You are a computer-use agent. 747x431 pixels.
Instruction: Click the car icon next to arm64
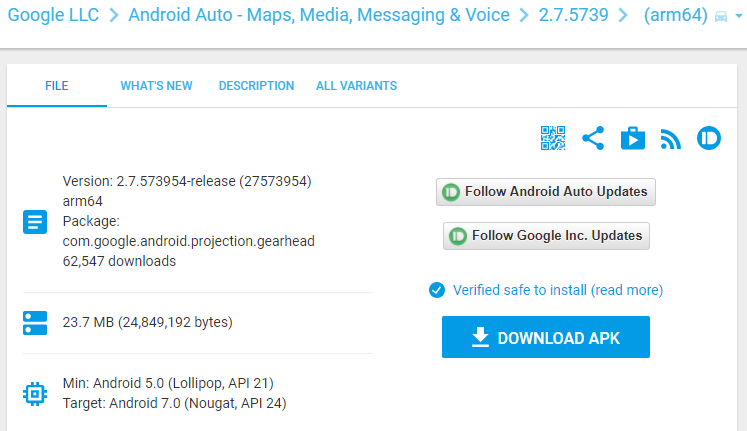pos(721,17)
